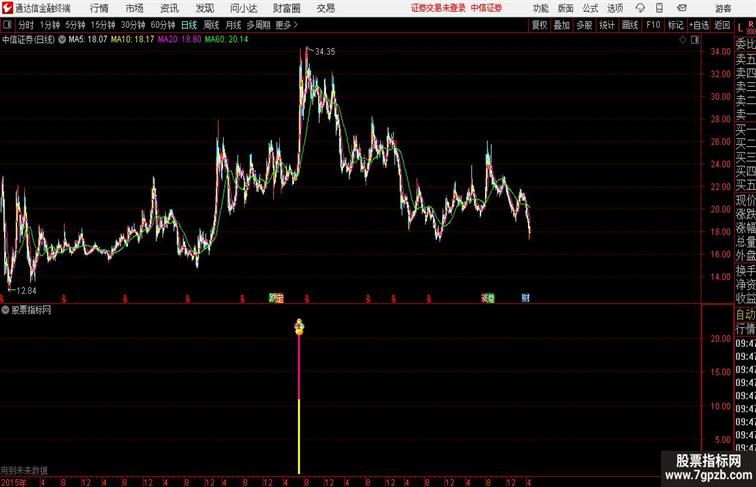Click the MA60: 20.14 value
756x487 pixels.
[227, 40]
